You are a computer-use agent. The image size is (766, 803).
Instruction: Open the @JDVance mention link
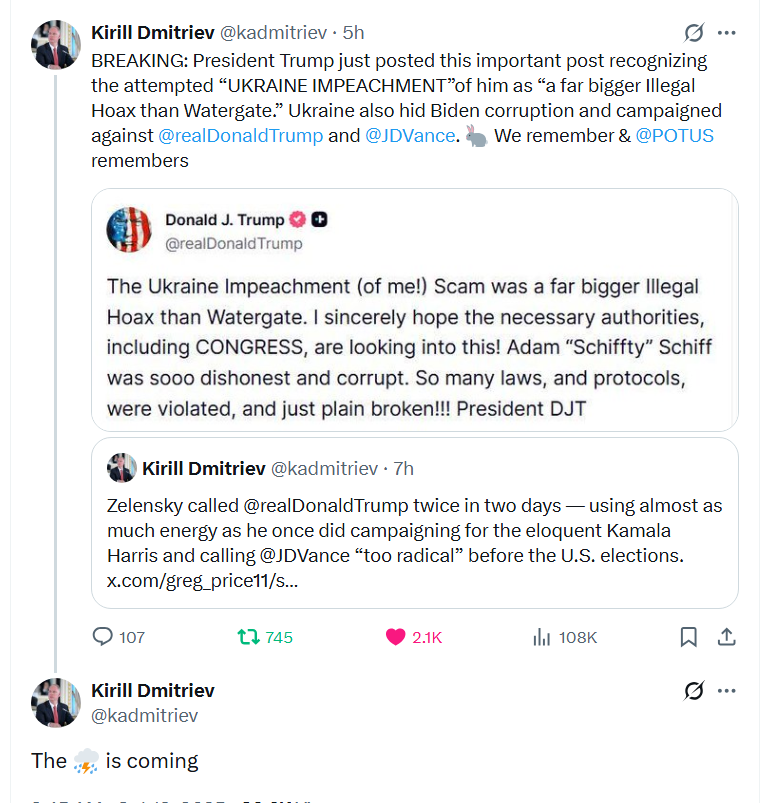pos(408,135)
